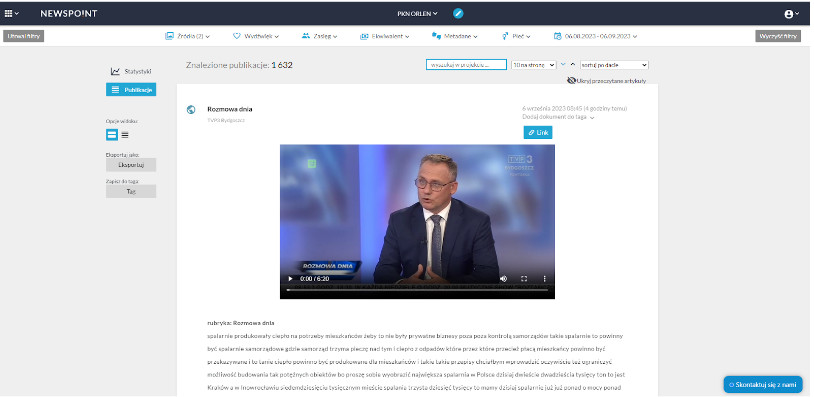This screenshot has width=814, height=397.
Task: Select the Publikacje tab
Action: tap(131, 90)
